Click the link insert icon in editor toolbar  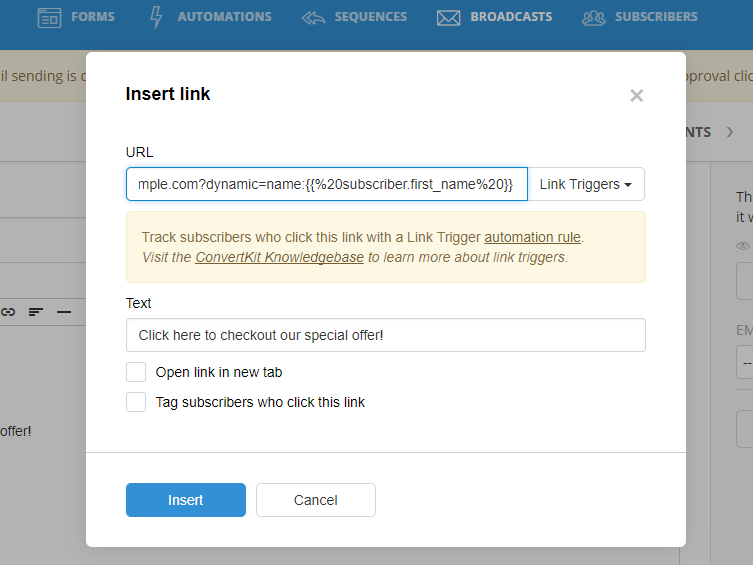8,312
